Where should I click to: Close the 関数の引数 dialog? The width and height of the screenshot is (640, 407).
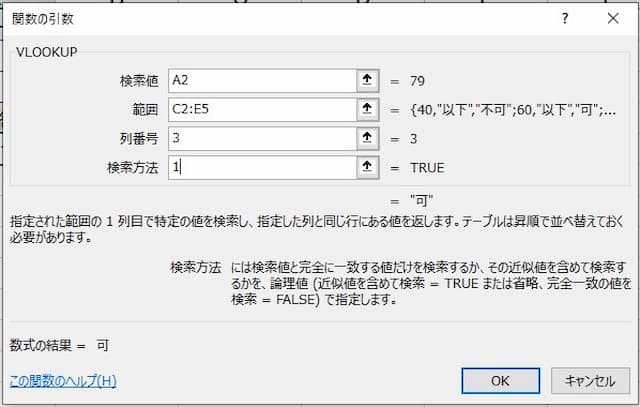(x=613, y=18)
